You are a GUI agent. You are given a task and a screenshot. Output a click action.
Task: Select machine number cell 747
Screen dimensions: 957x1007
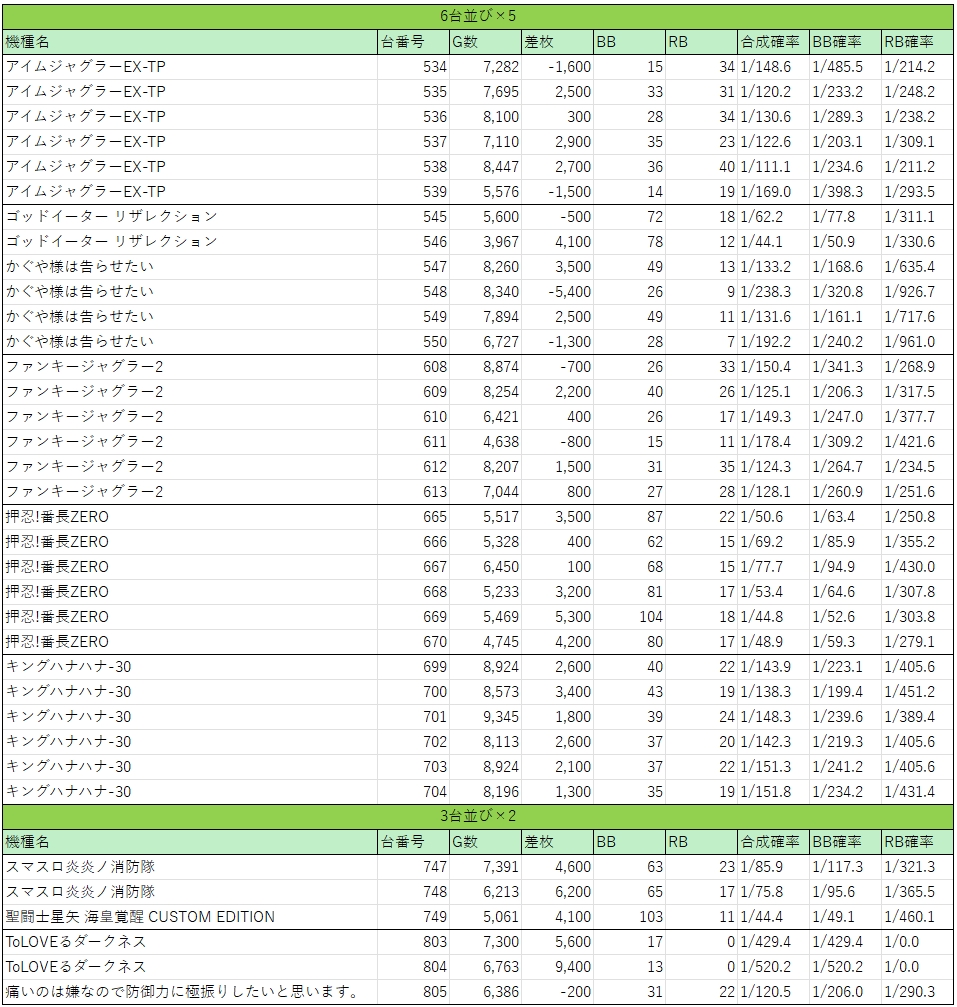pyautogui.click(x=414, y=868)
